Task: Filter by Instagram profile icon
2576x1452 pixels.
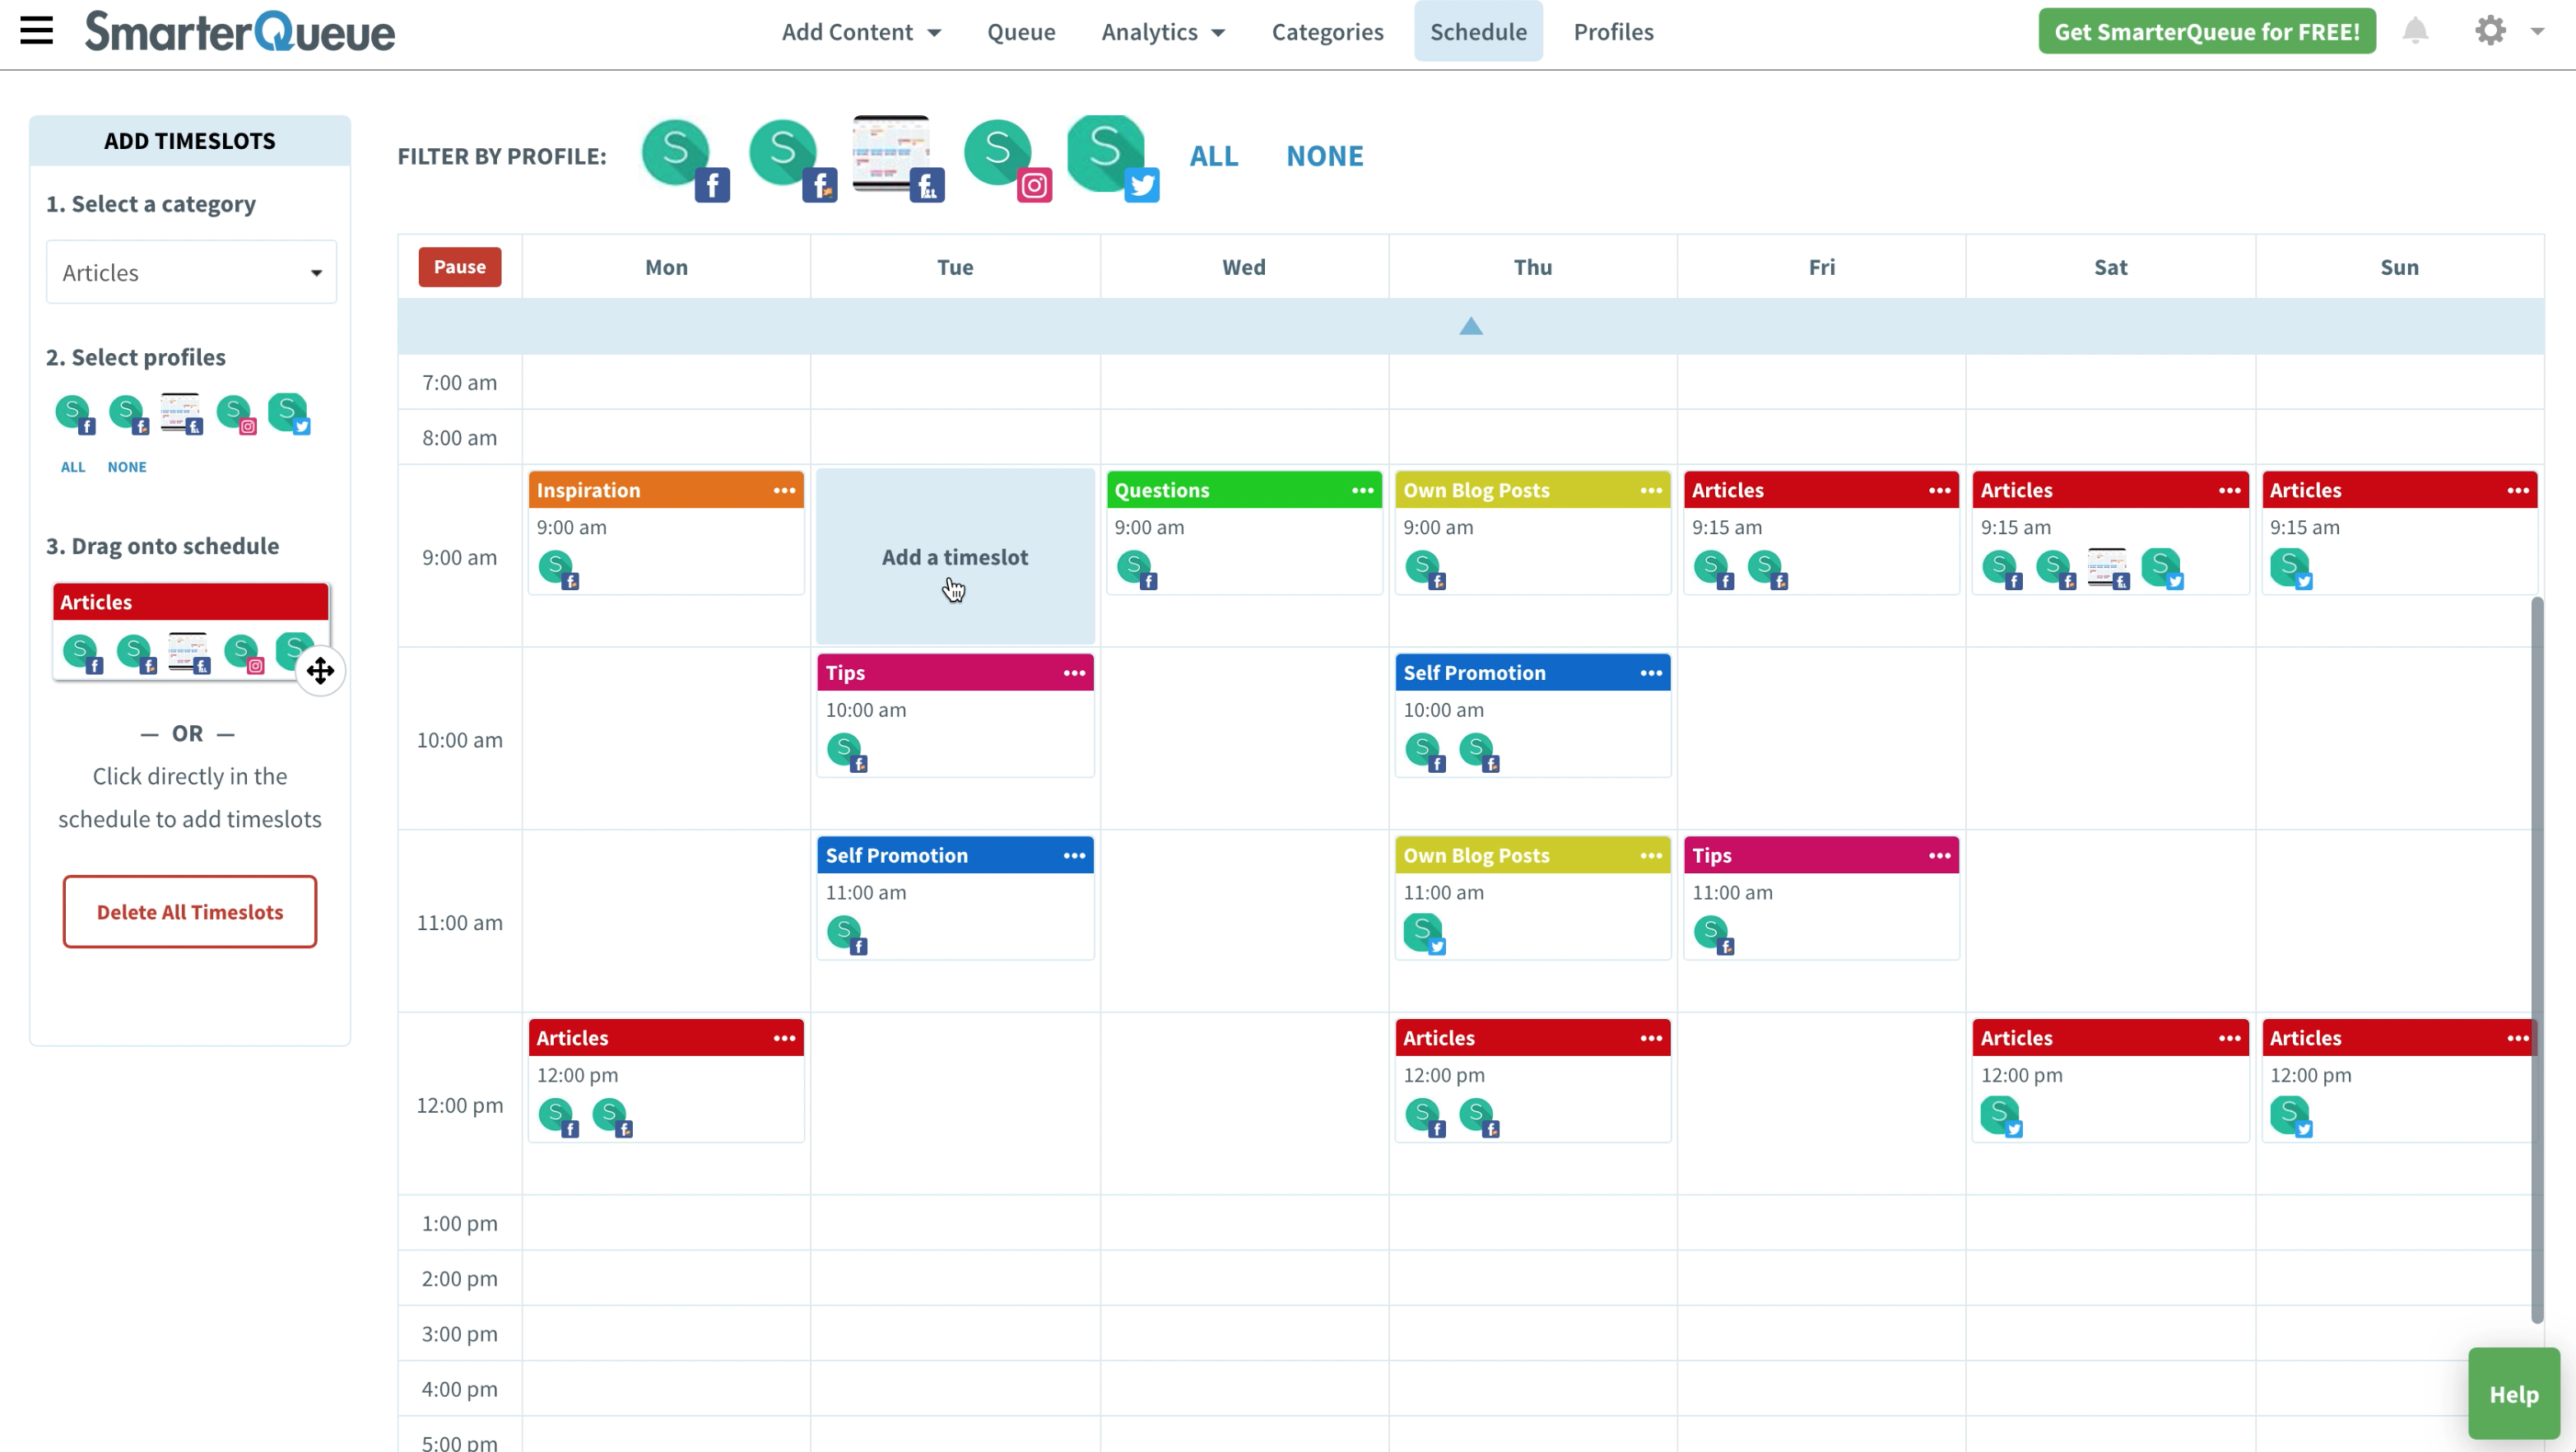Action: tap(1008, 160)
